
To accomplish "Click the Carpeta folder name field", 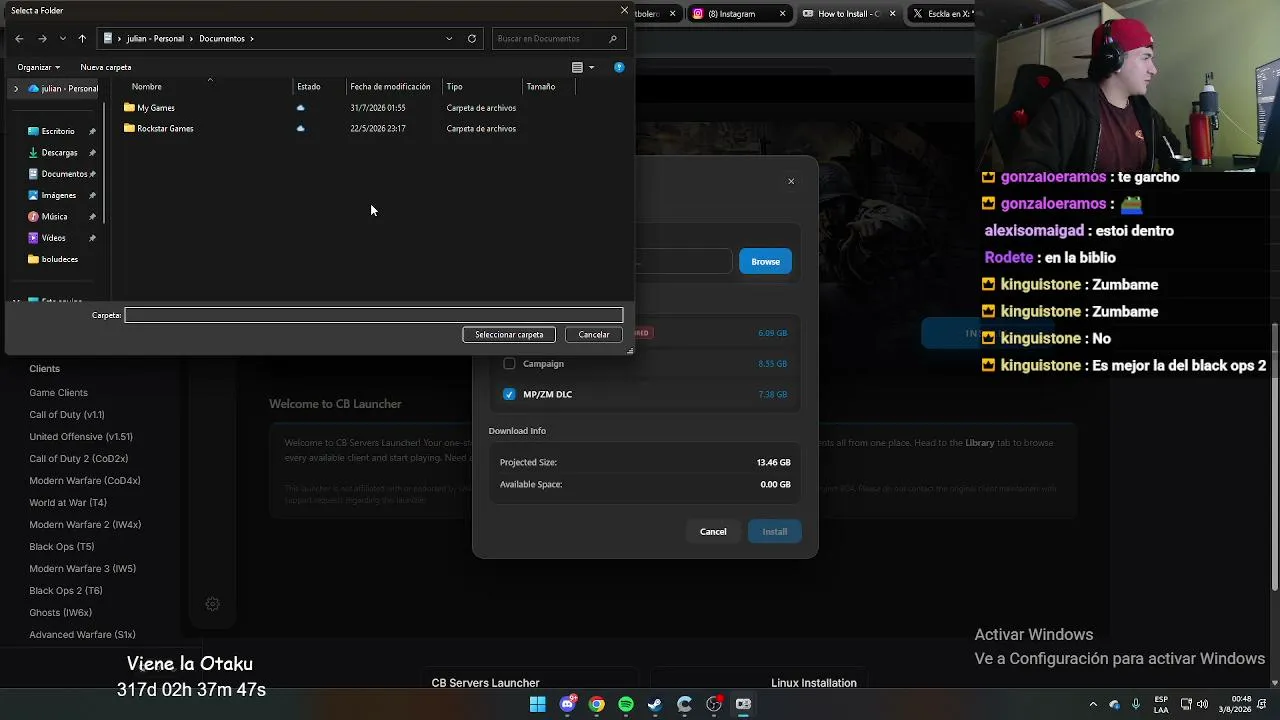I will pyautogui.click(x=374, y=315).
